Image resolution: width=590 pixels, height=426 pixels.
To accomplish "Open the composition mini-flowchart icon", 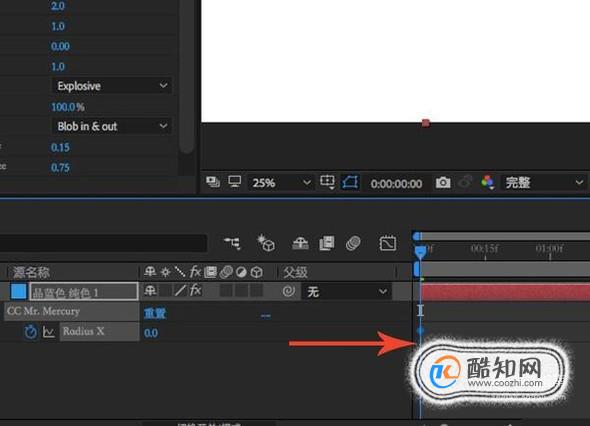I will tap(232, 243).
